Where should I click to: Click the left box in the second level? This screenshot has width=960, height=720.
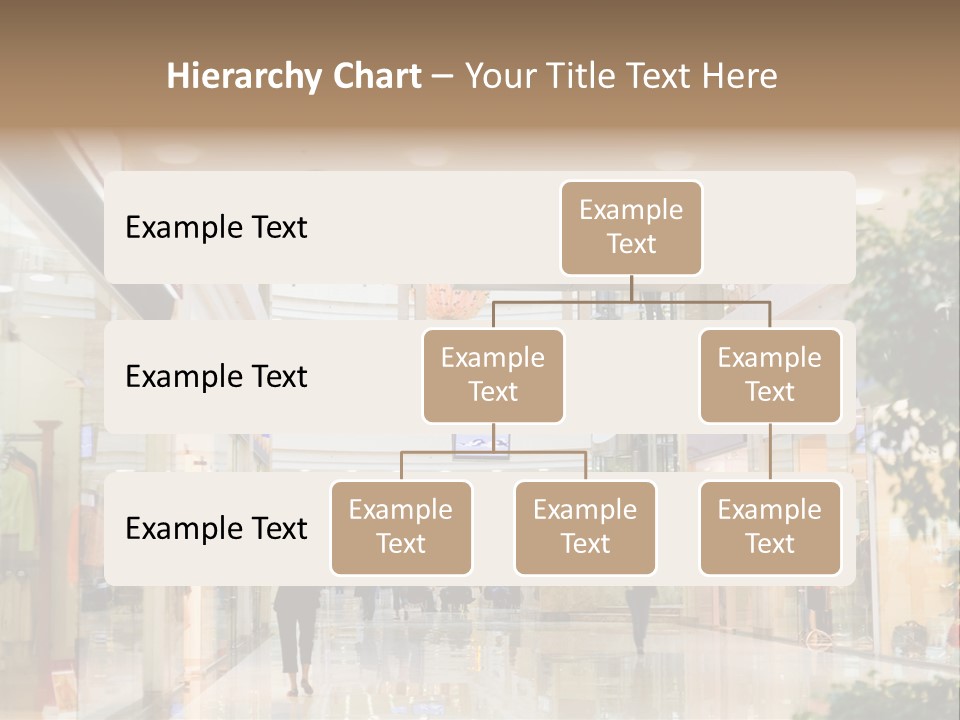click(x=493, y=376)
